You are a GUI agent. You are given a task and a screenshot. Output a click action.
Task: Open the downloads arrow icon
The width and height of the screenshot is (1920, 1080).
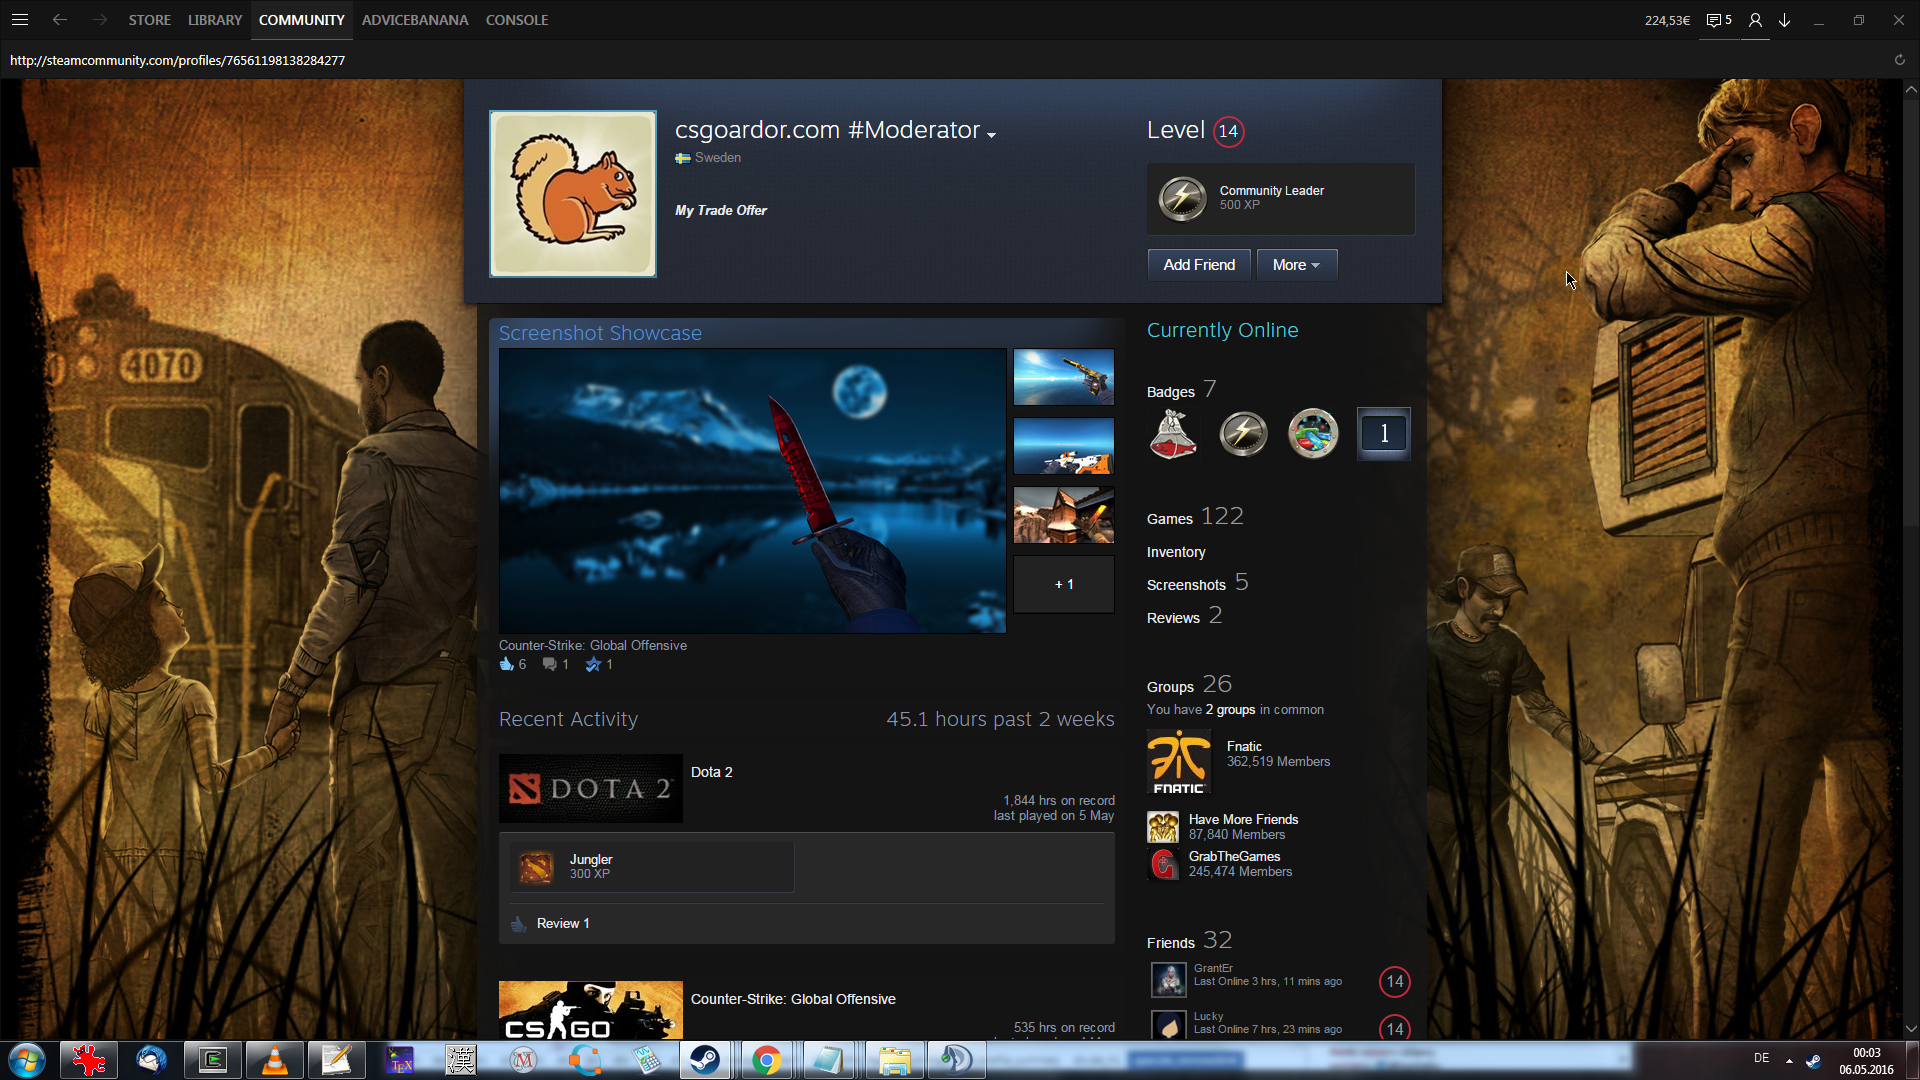click(x=1785, y=20)
